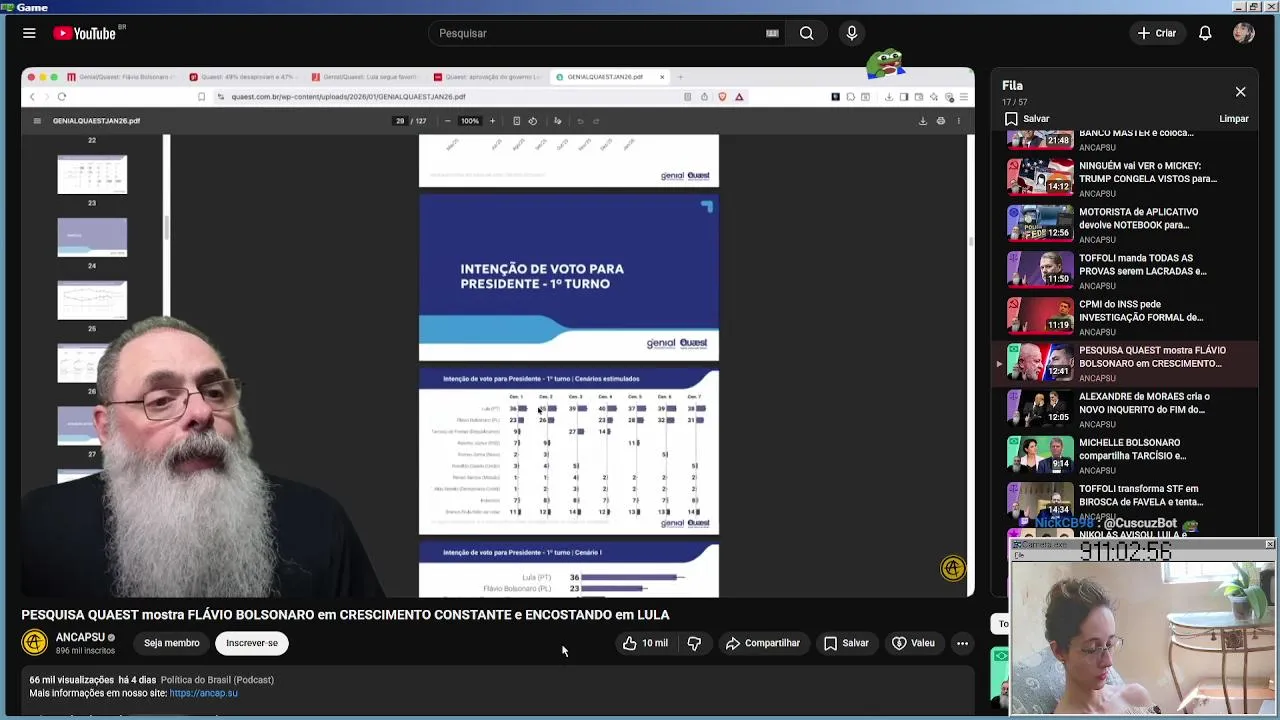Select the Quaest: 49% desaprovam tab

tap(245, 77)
